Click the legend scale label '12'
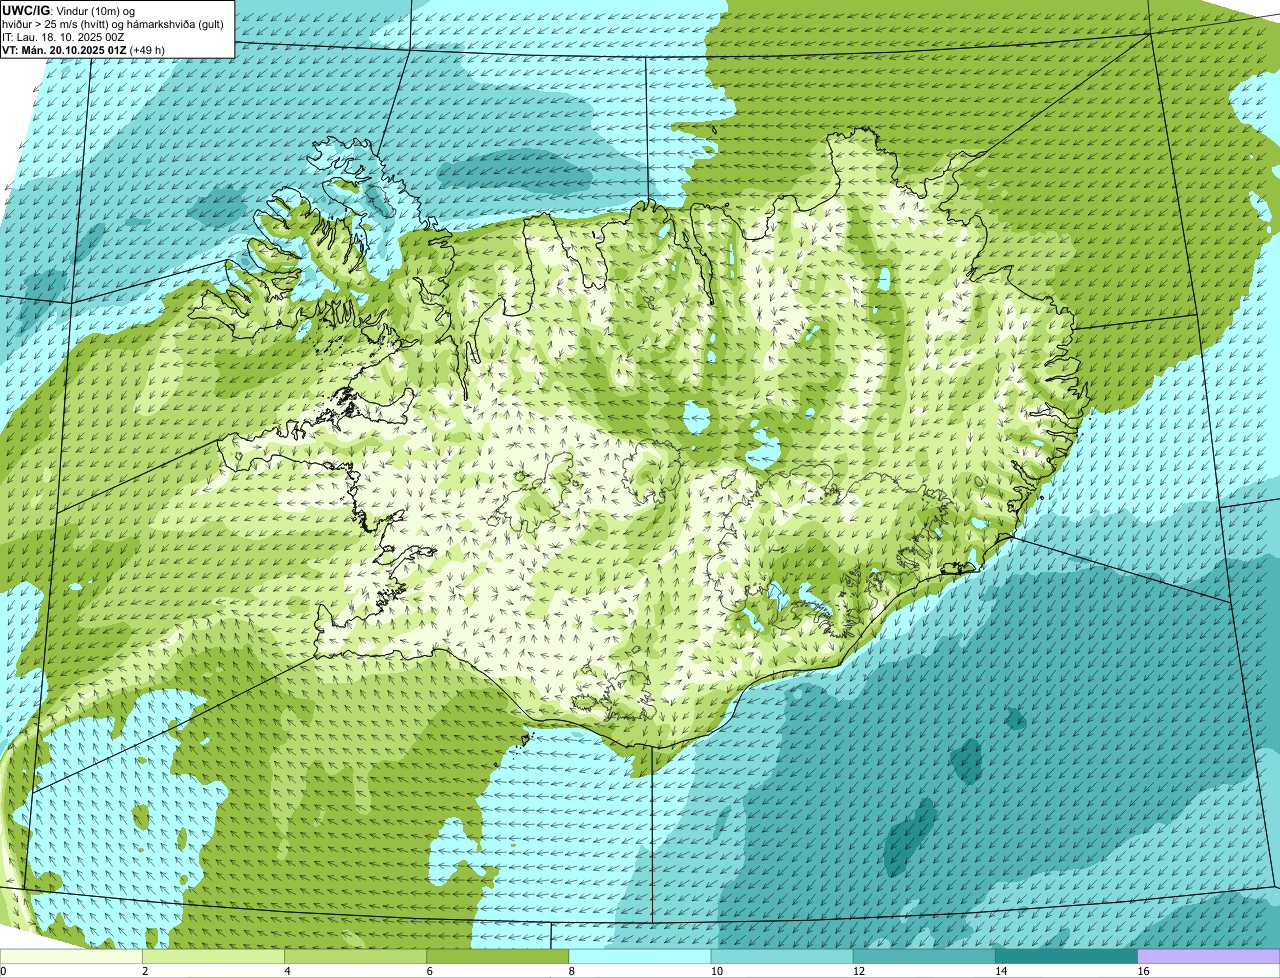 (859, 971)
